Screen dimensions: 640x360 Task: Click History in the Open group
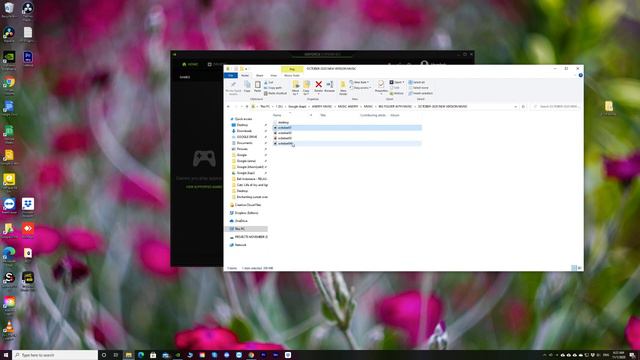point(397,93)
